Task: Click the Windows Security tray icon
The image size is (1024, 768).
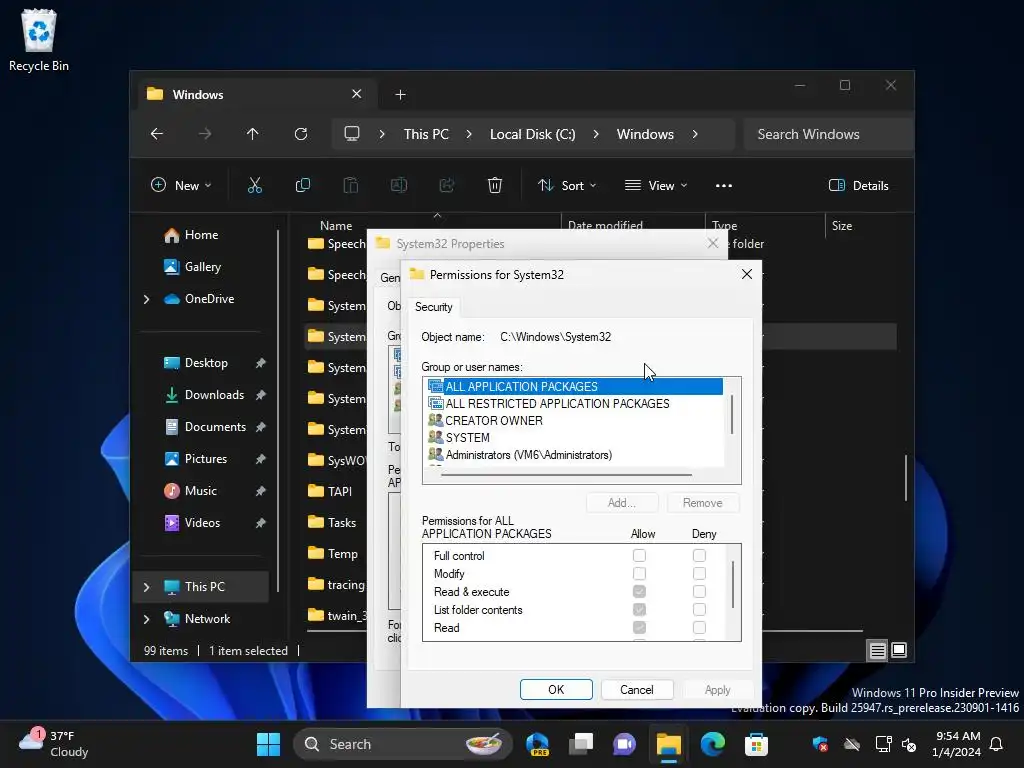Action: pyautogui.click(x=820, y=744)
